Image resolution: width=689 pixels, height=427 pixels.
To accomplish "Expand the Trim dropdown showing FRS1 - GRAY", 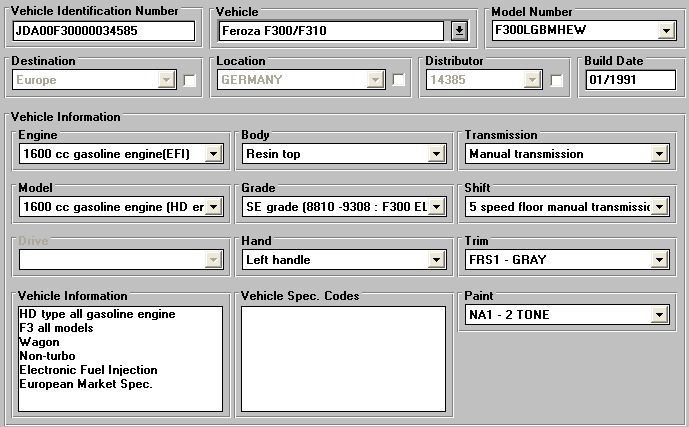I will (659, 260).
